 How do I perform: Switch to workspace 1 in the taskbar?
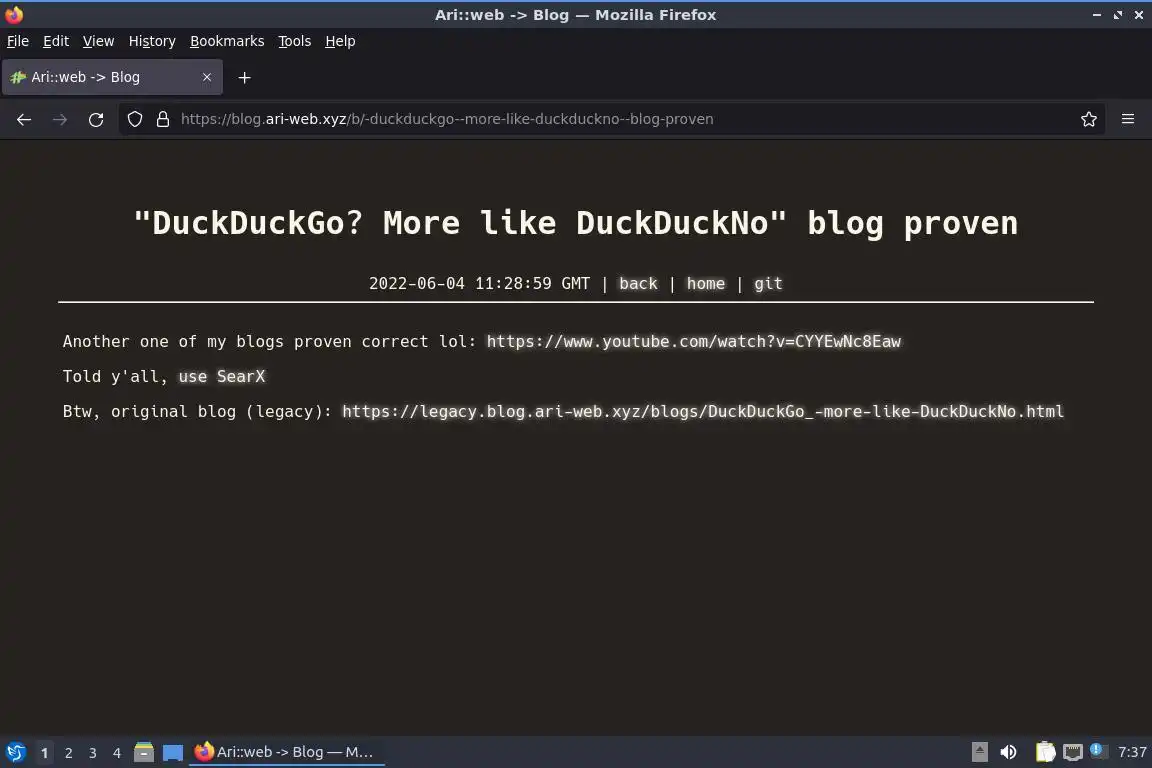[x=45, y=753]
